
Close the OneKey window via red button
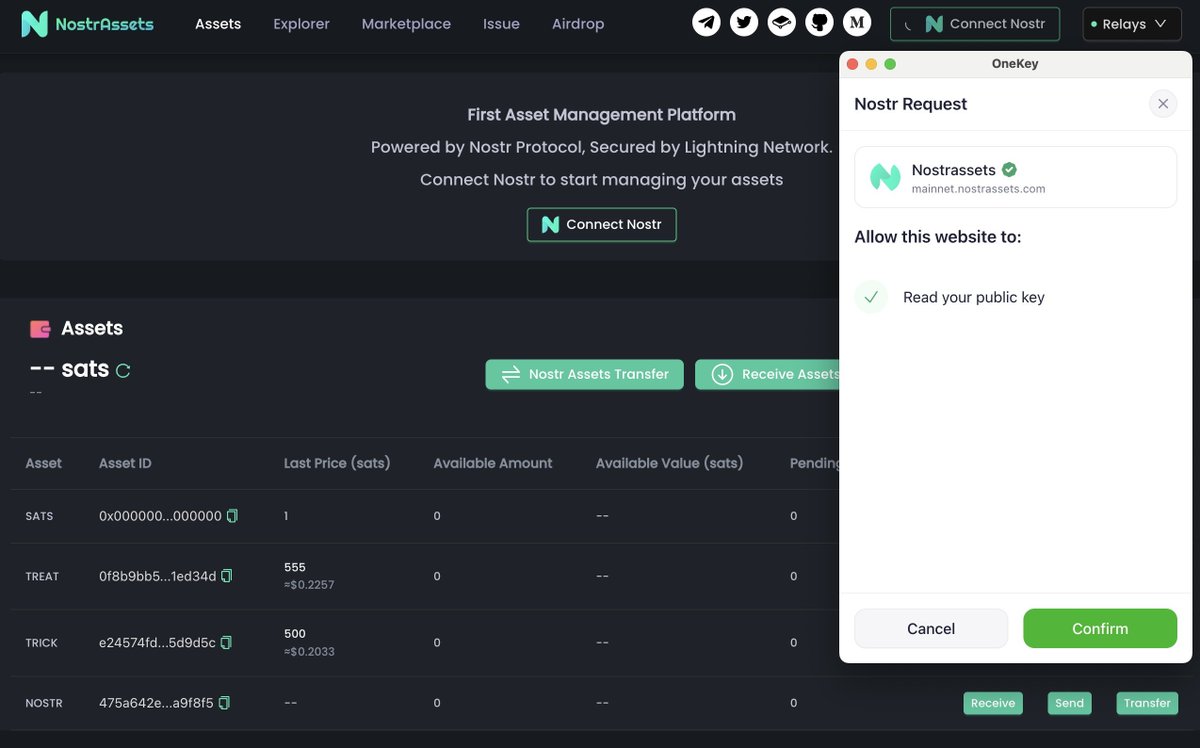pyautogui.click(x=853, y=64)
